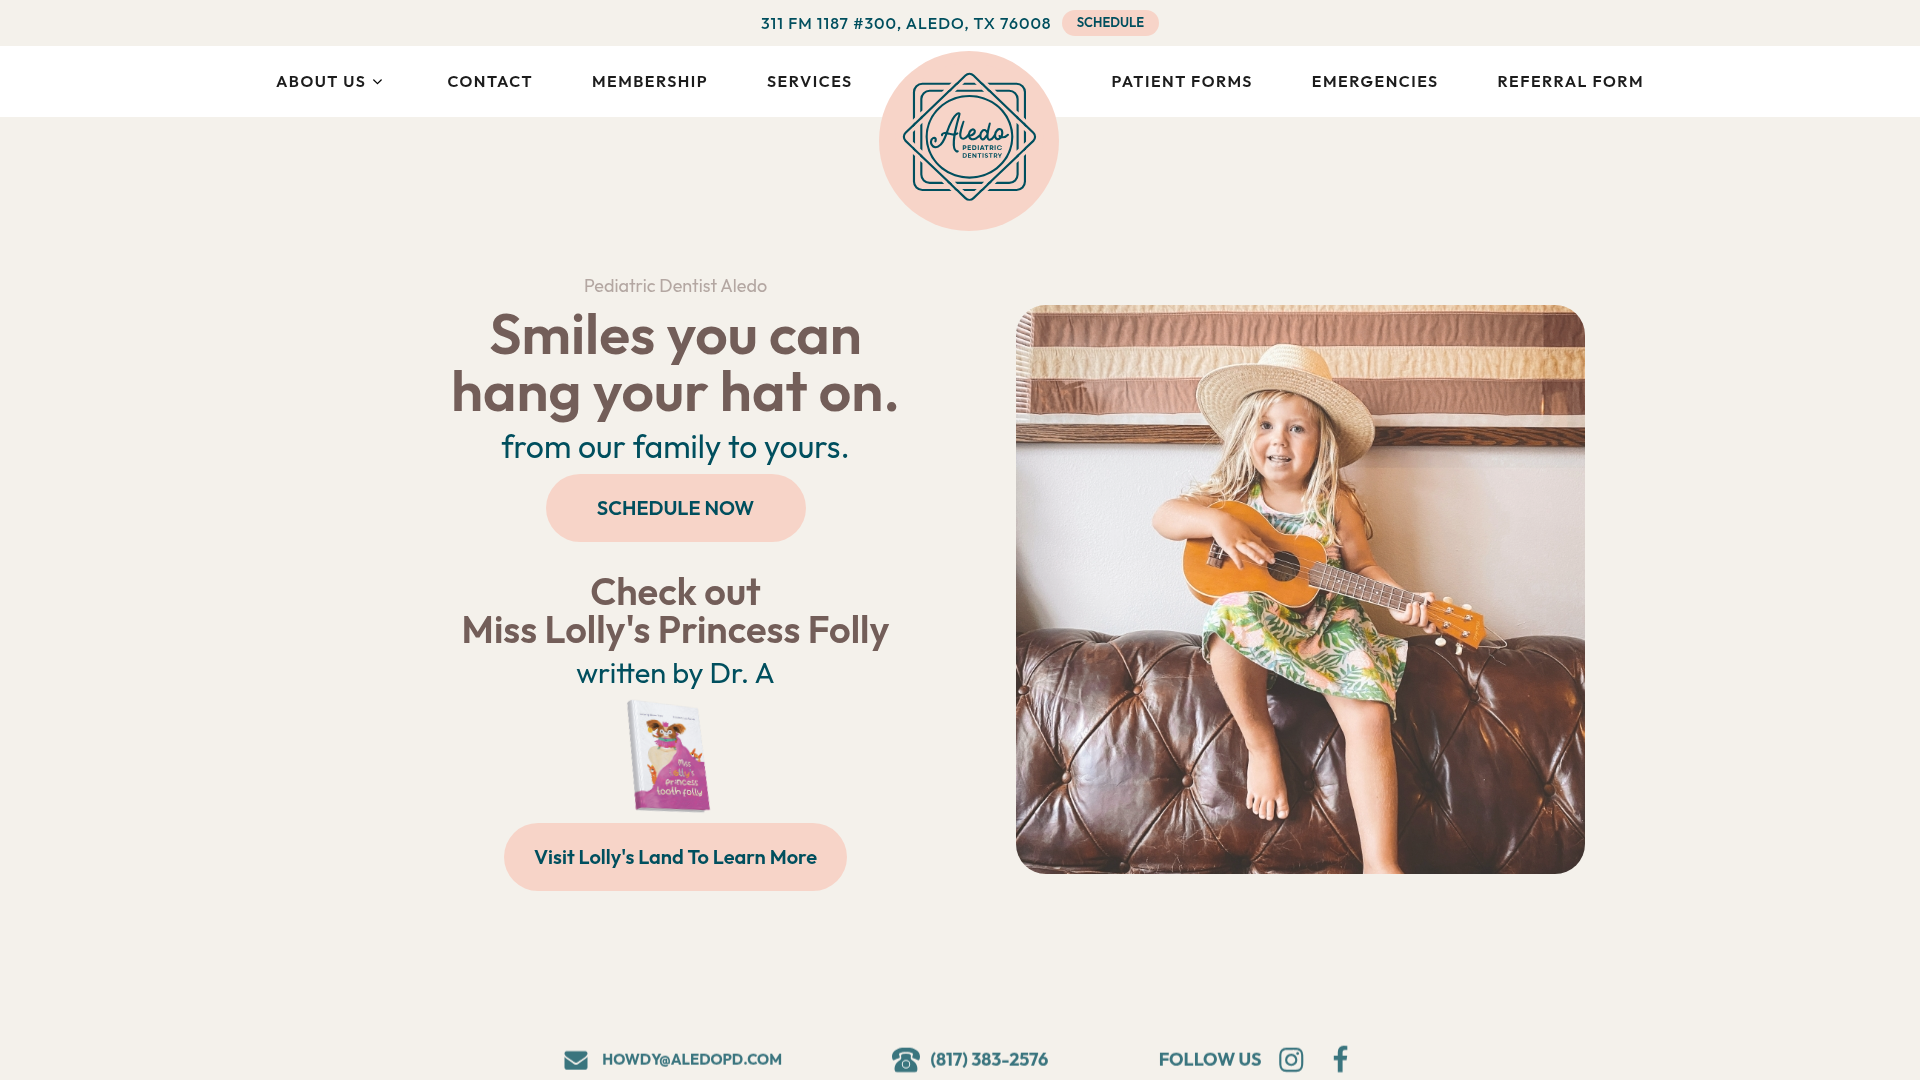Viewport: 1920px width, 1080px height.
Task: Click Visit Lolly's Land To Learn More
Action: pos(675,857)
